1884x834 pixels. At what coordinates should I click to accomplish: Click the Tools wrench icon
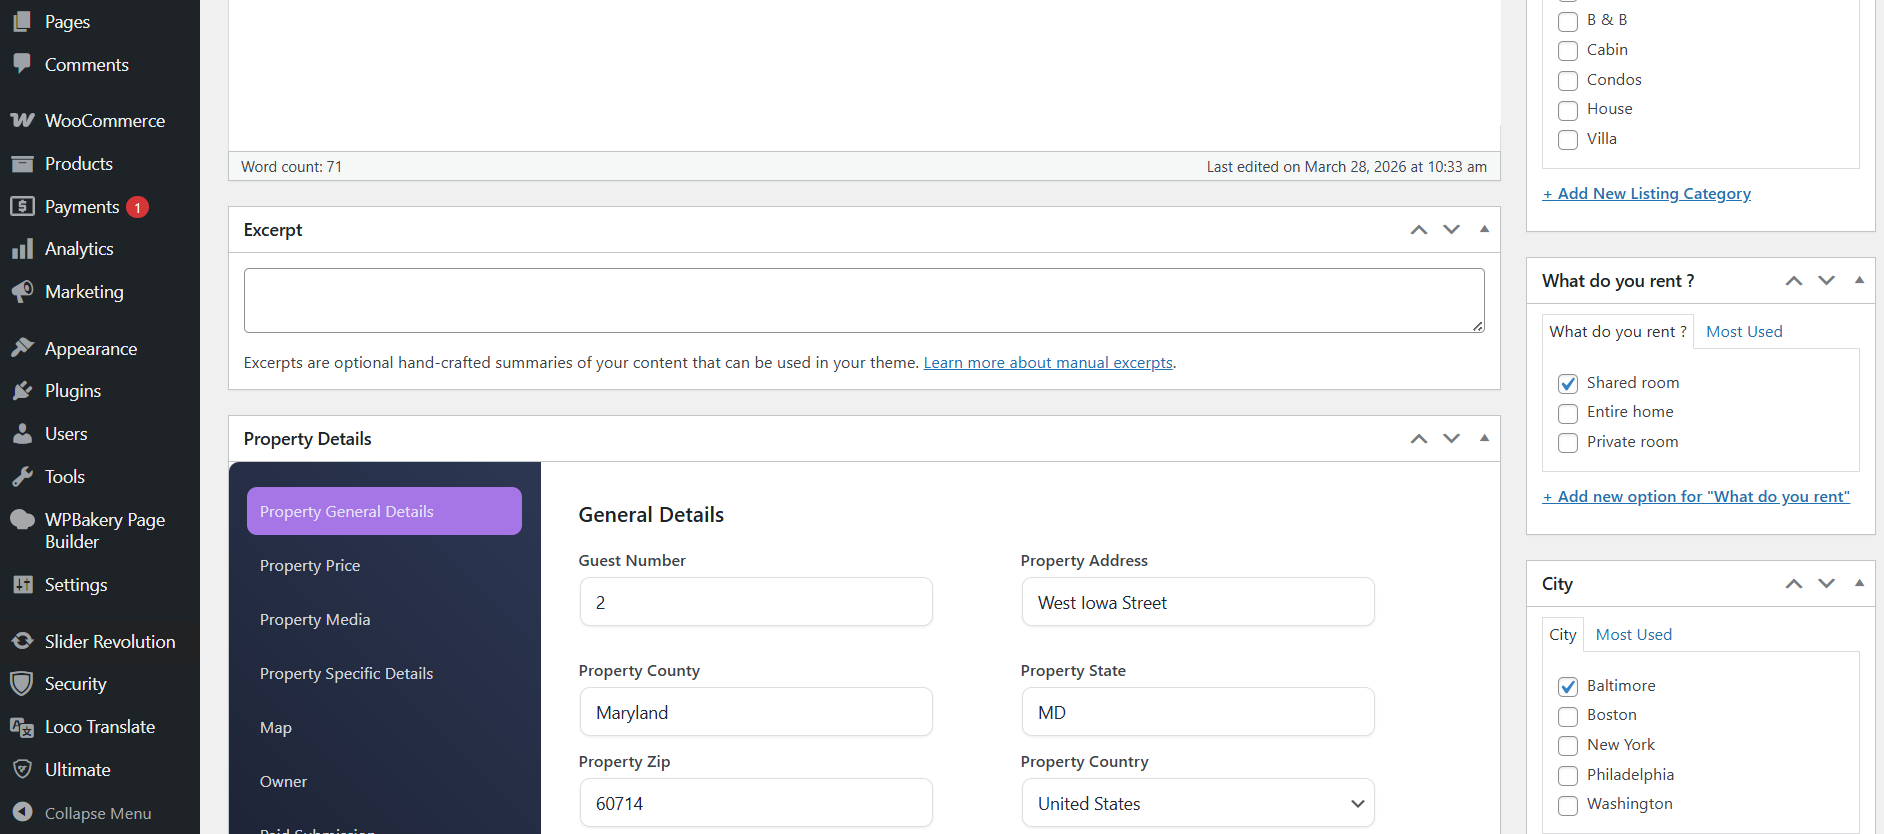point(22,477)
